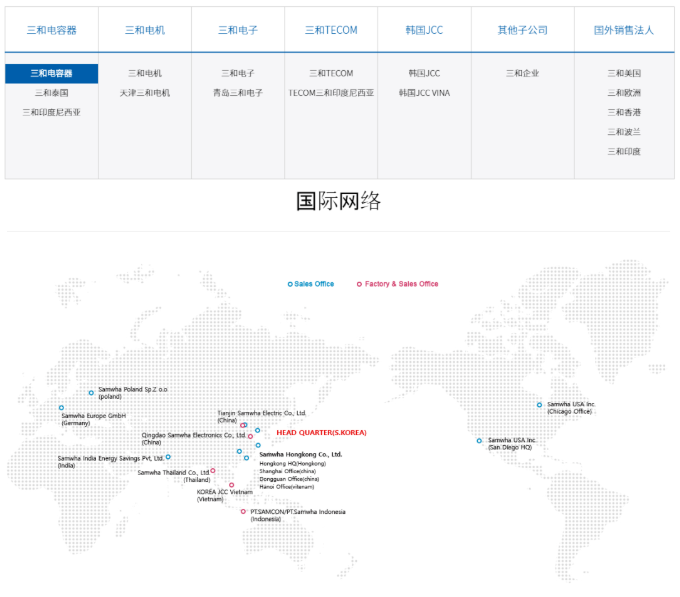
Task: Click HEAD QUARTER(S.KOREA) label
Action: click(x=321, y=432)
